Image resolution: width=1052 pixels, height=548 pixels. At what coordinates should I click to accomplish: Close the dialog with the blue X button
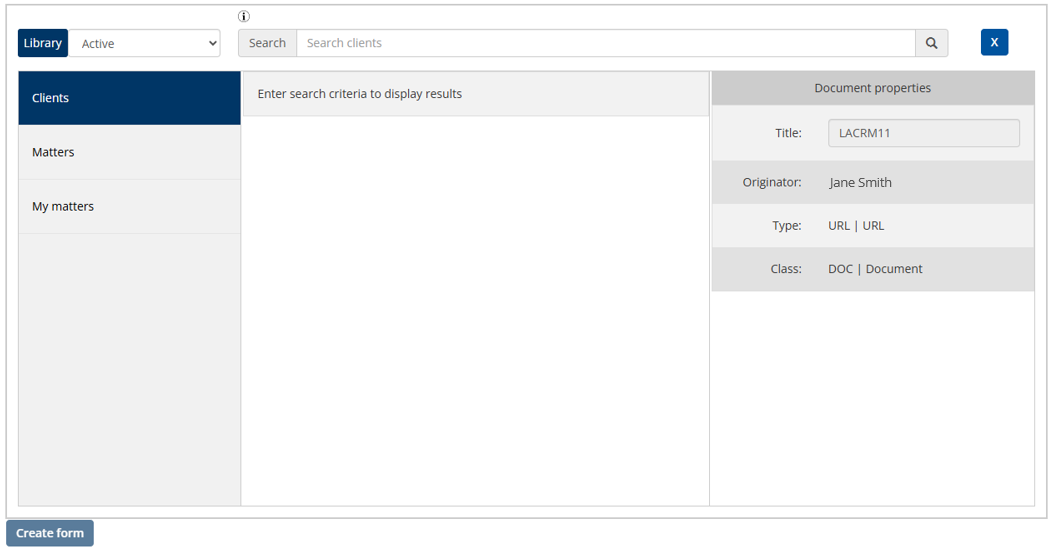994,42
